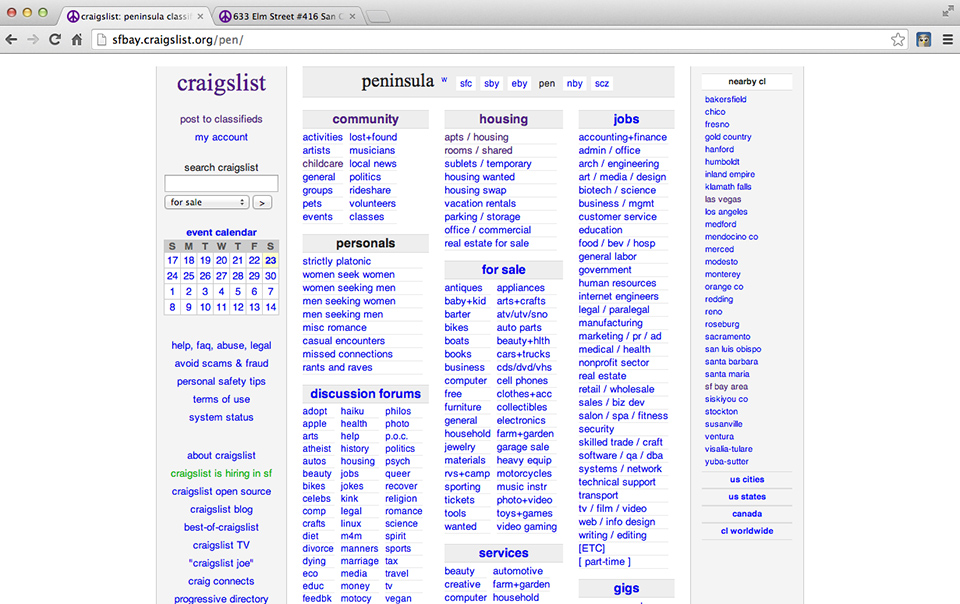Open 'automotive' services
Viewport: 960px width, 604px height.
(517, 572)
